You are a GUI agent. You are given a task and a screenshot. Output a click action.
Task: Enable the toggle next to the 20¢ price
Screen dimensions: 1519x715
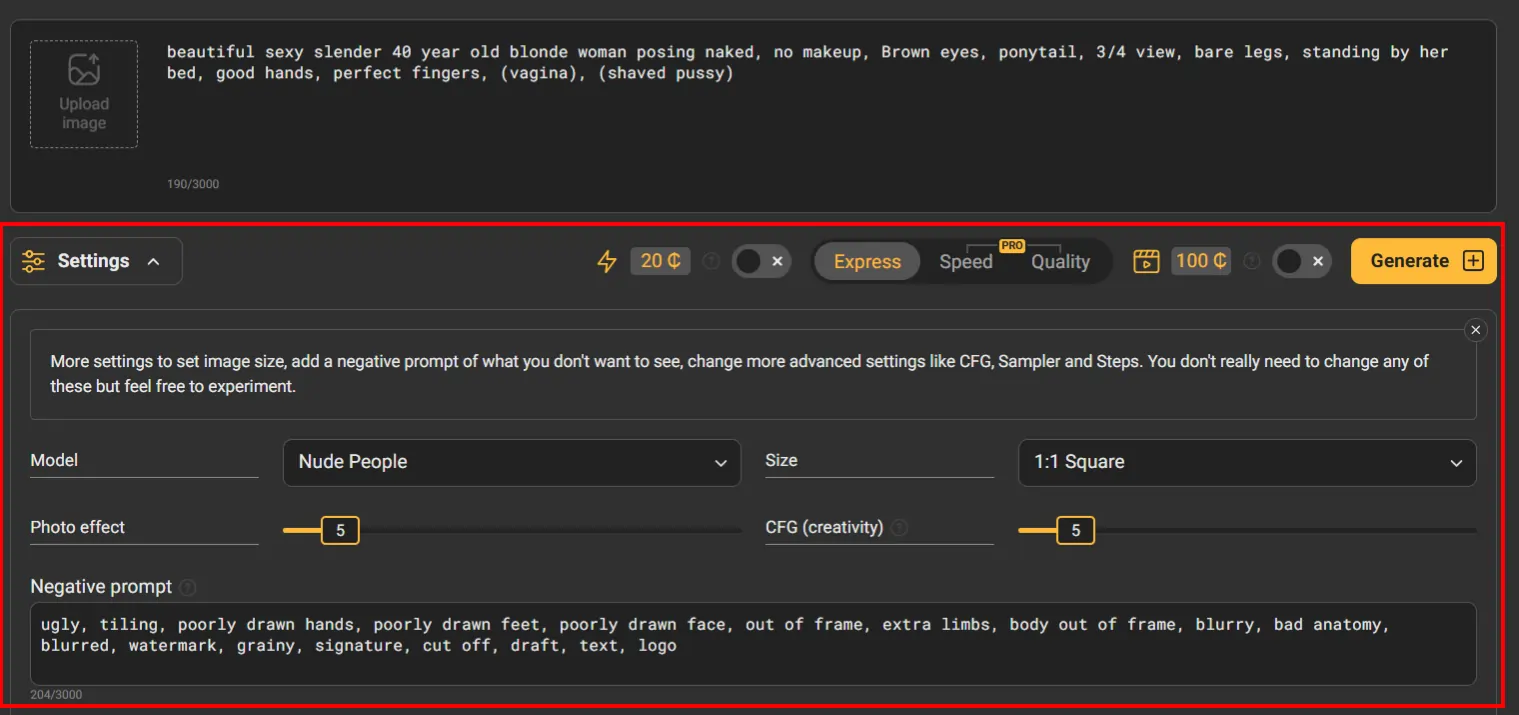(x=762, y=260)
